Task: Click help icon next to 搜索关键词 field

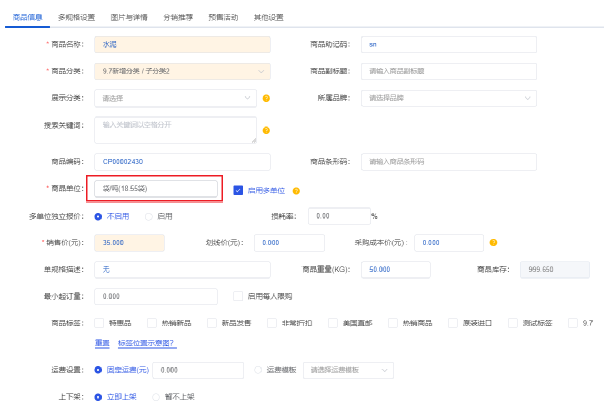Action: click(x=267, y=130)
